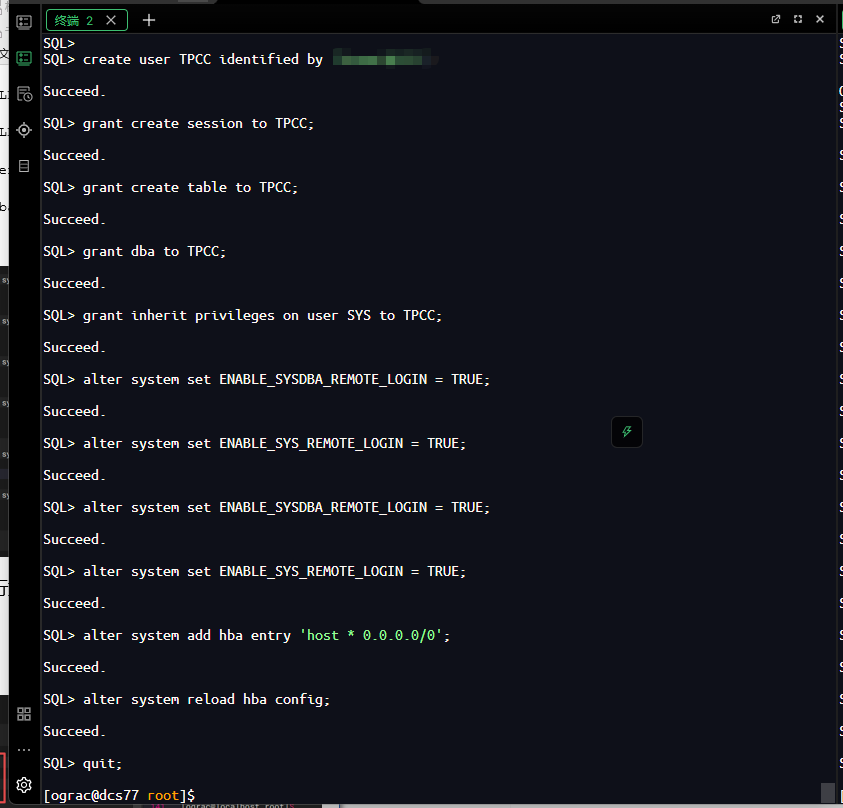Image resolution: width=843 pixels, height=808 pixels.
Task: Close the 终端 2 tab
Action: (111, 20)
